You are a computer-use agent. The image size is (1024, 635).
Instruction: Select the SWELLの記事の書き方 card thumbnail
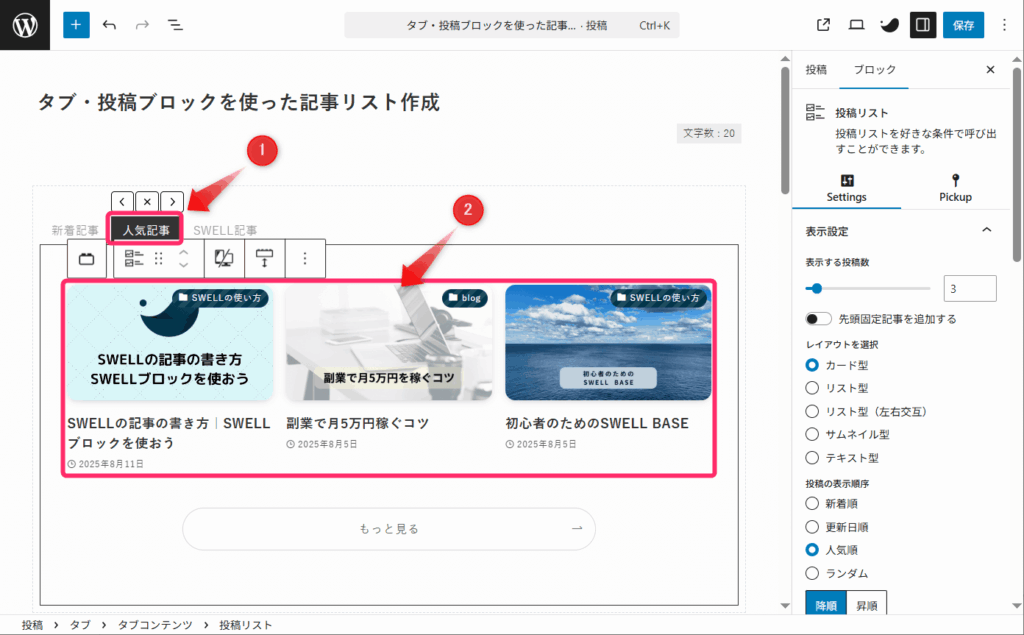170,342
